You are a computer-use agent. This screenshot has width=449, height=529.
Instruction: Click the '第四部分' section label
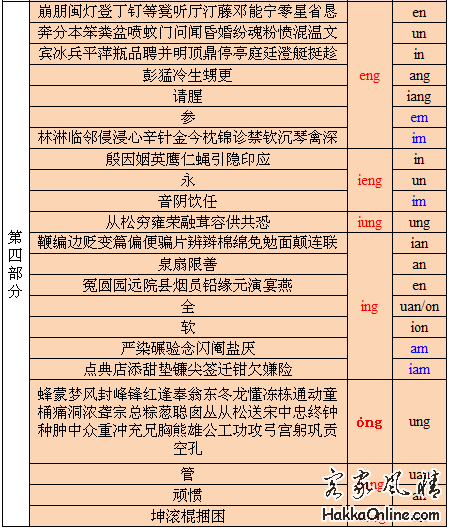(x=15, y=264)
